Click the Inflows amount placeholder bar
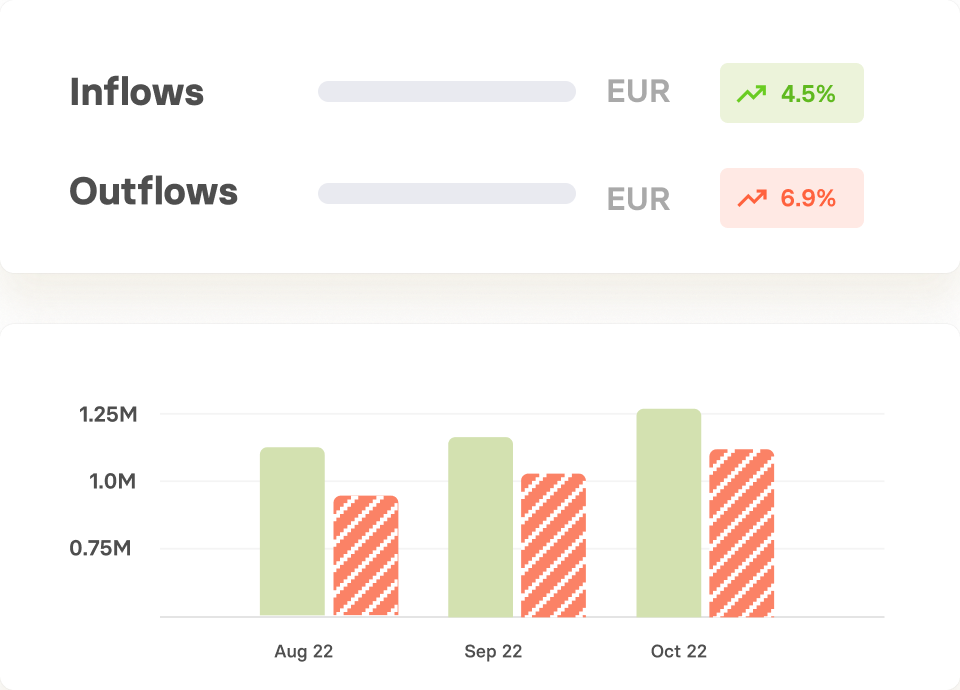Image resolution: width=960 pixels, height=690 pixels. (447, 92)
